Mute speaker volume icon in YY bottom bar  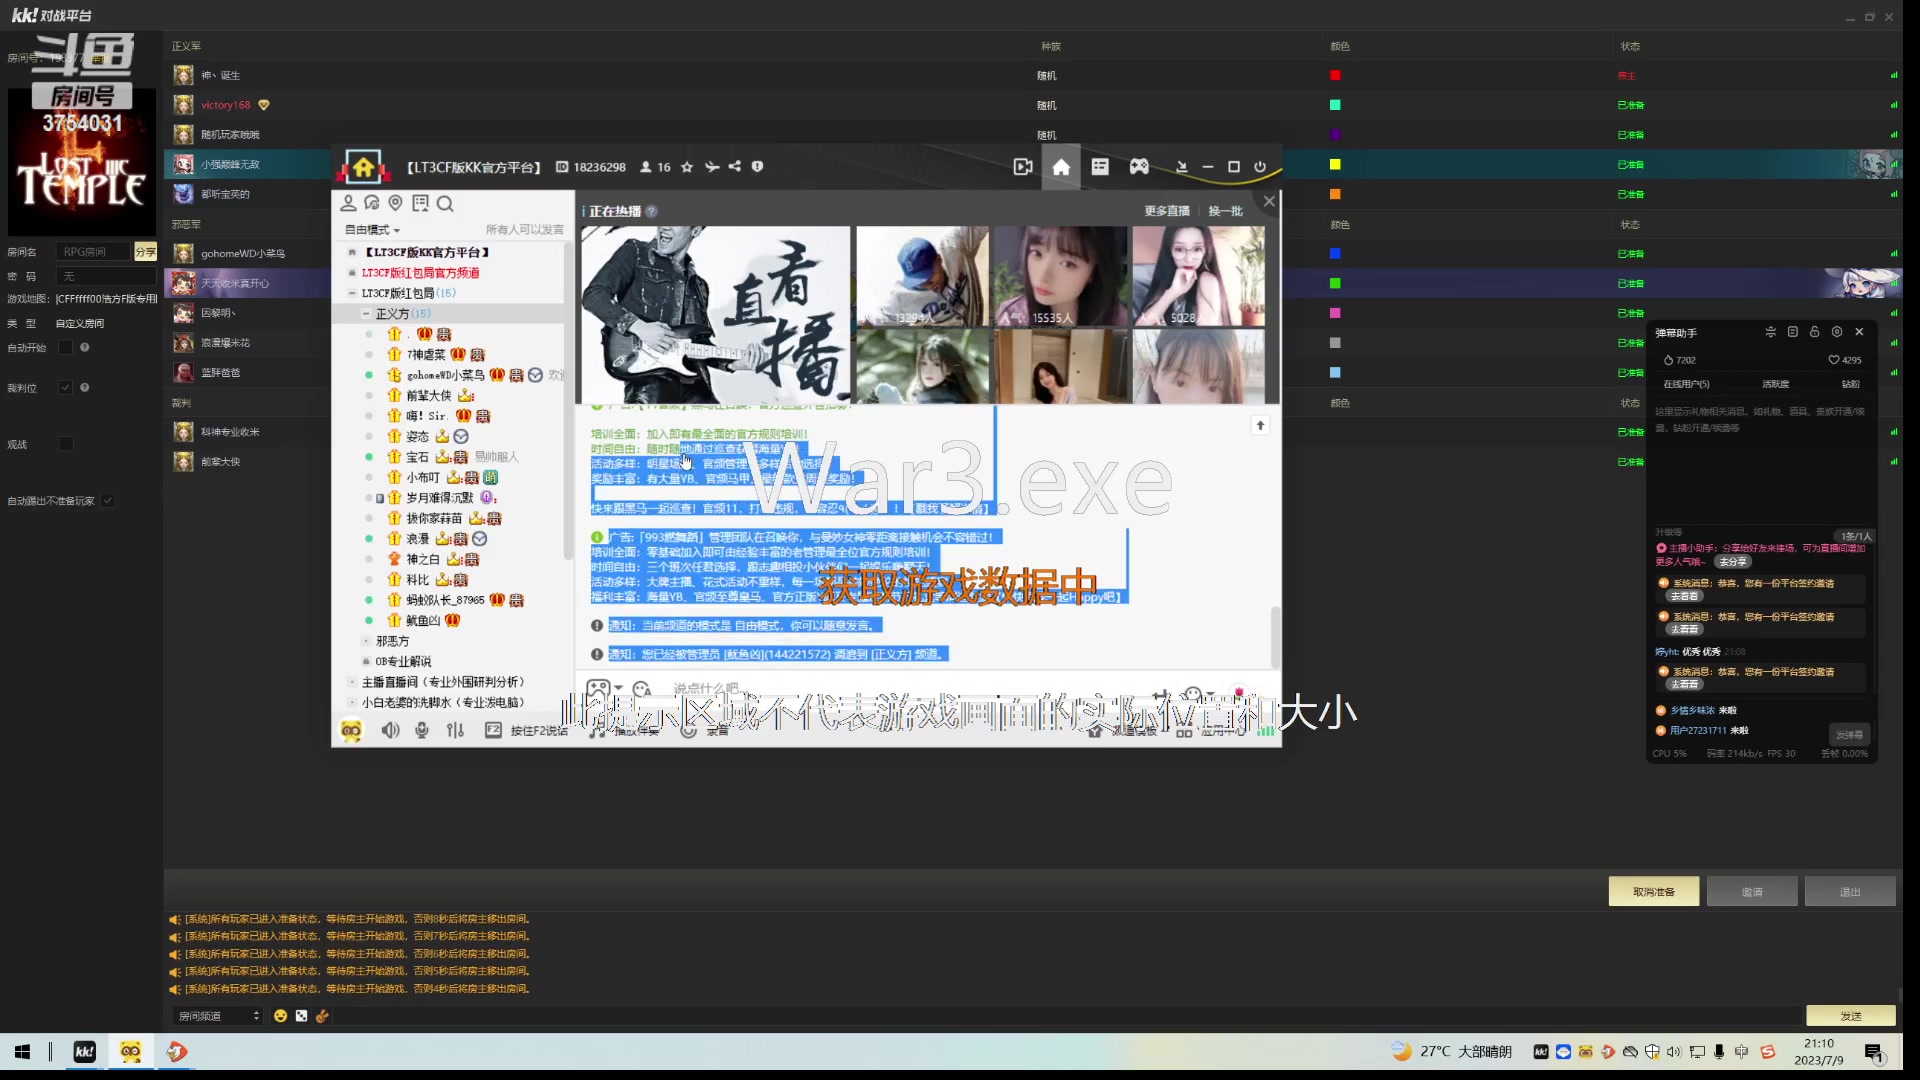point(390,730)
